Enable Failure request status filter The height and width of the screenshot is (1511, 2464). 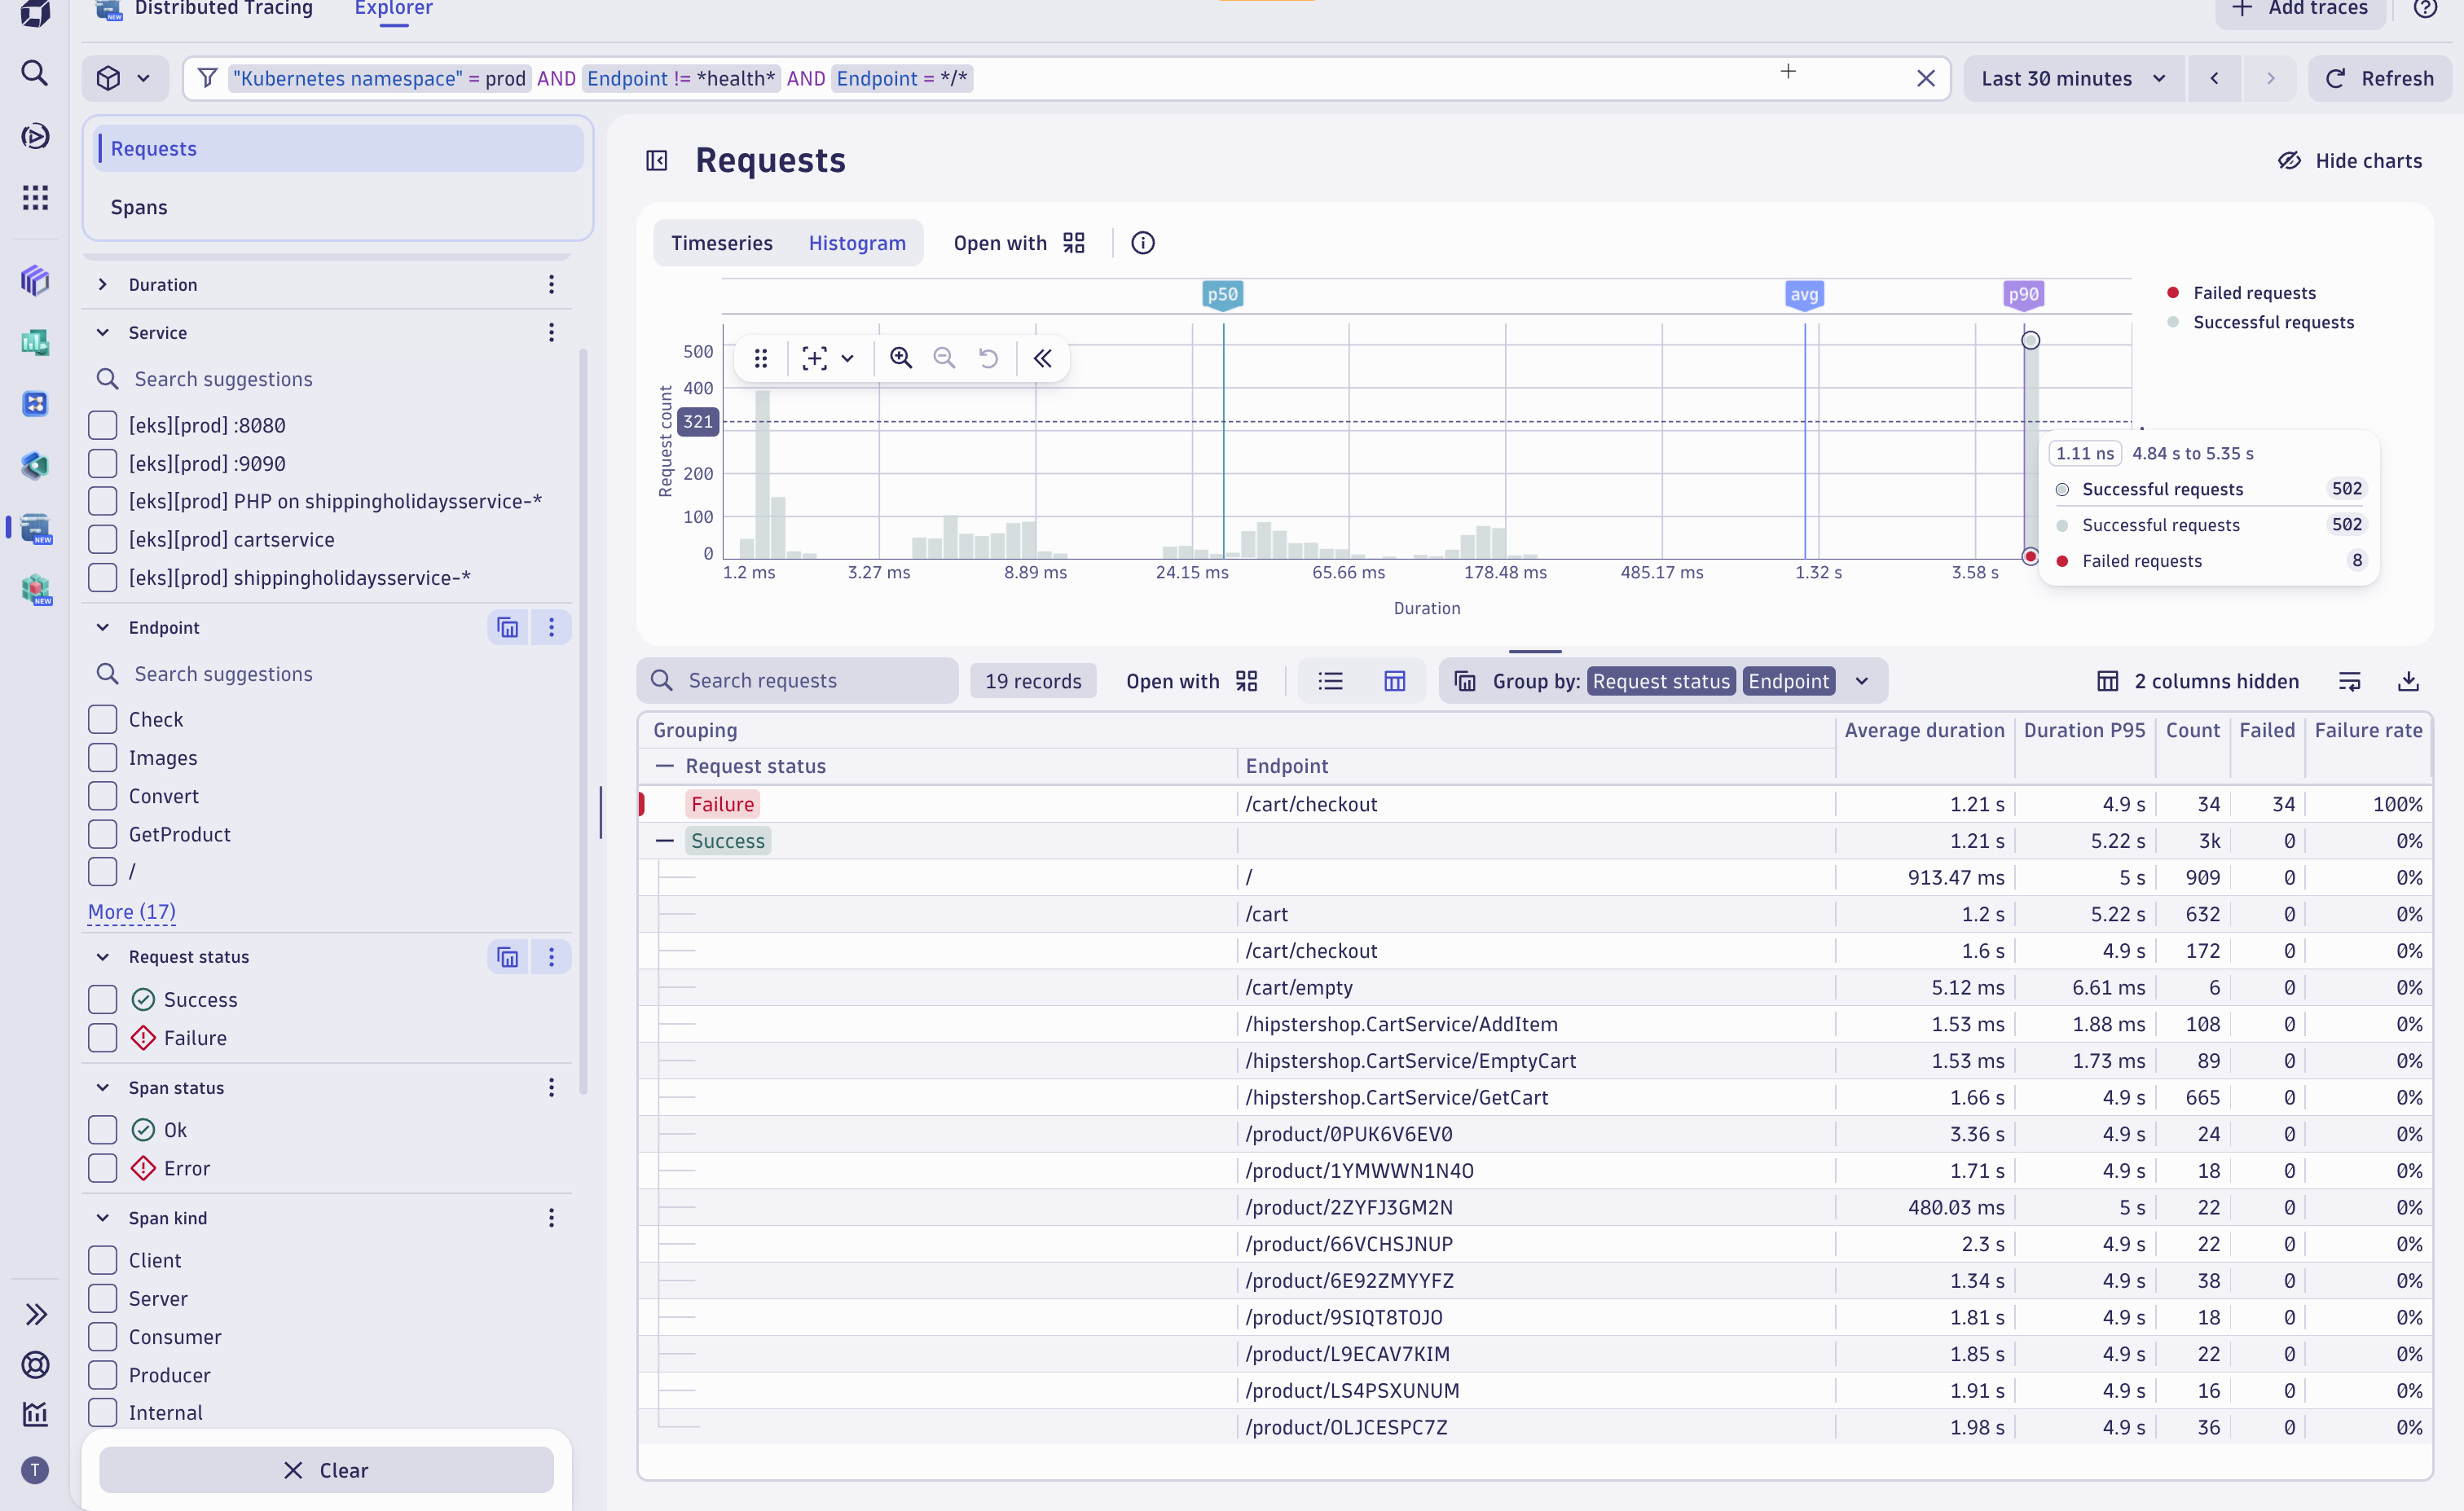pos(102,1038)
